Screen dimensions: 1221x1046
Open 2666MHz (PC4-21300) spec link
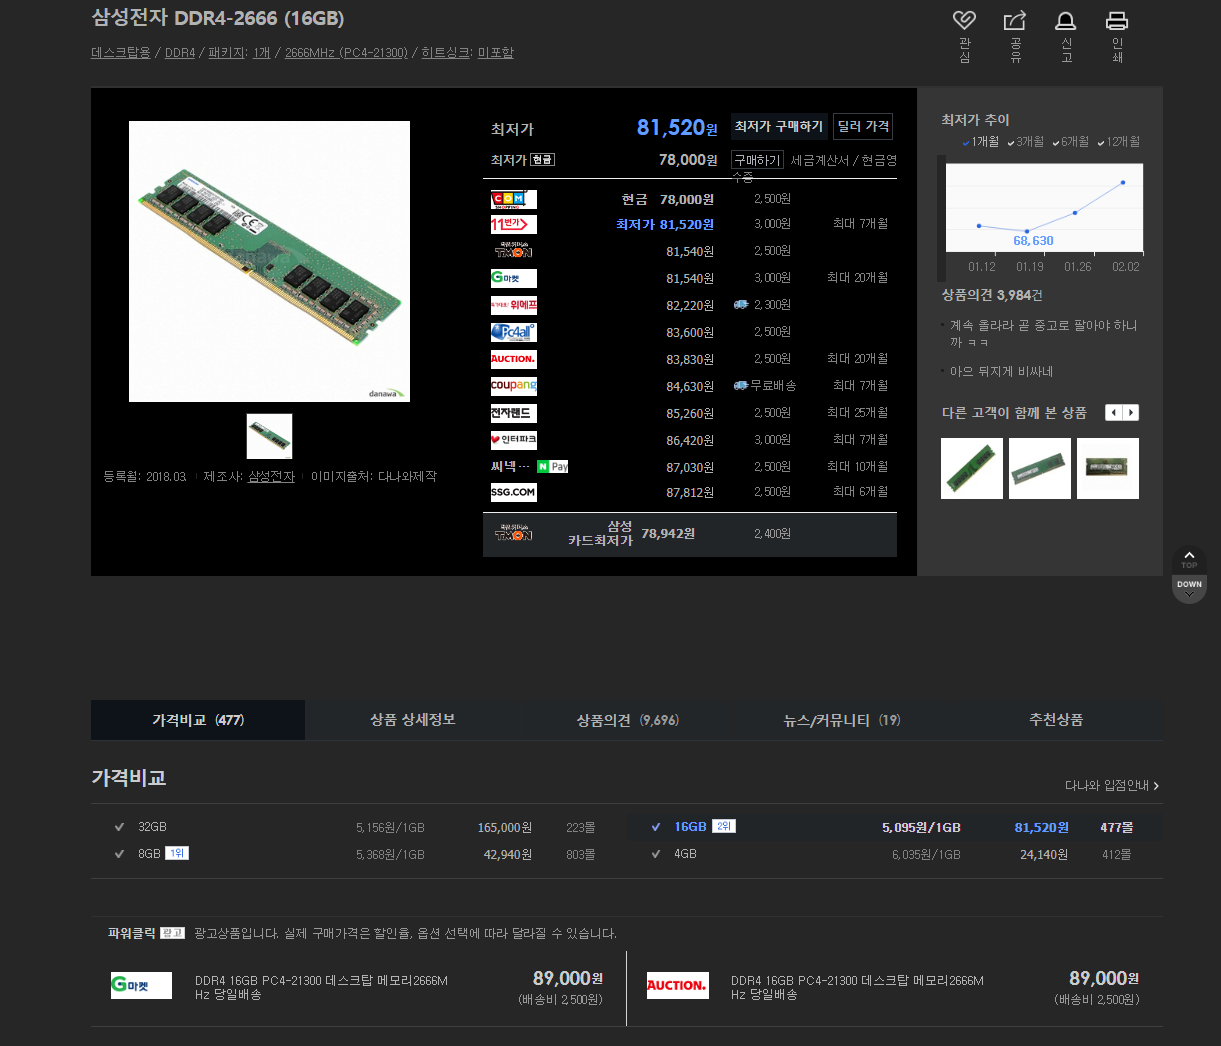tap(346, 53)
